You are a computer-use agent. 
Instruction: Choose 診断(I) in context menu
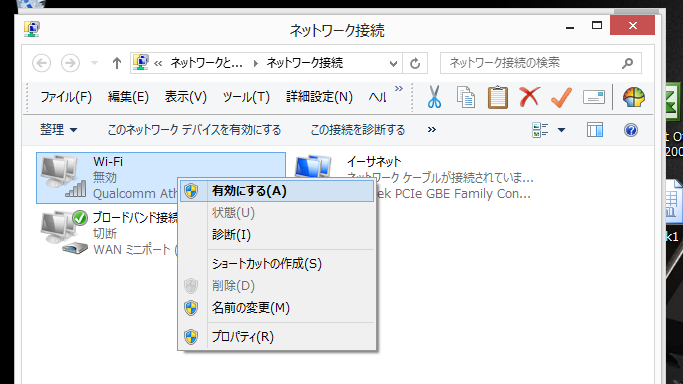click(277, 235)
